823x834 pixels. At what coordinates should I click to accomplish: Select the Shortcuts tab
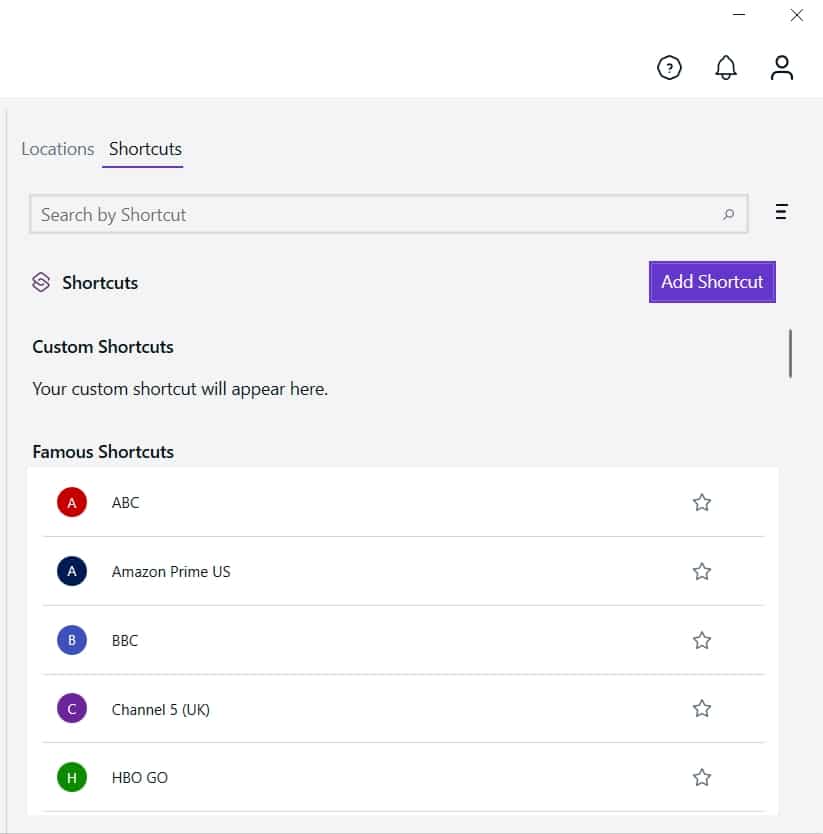pos(145,149)
